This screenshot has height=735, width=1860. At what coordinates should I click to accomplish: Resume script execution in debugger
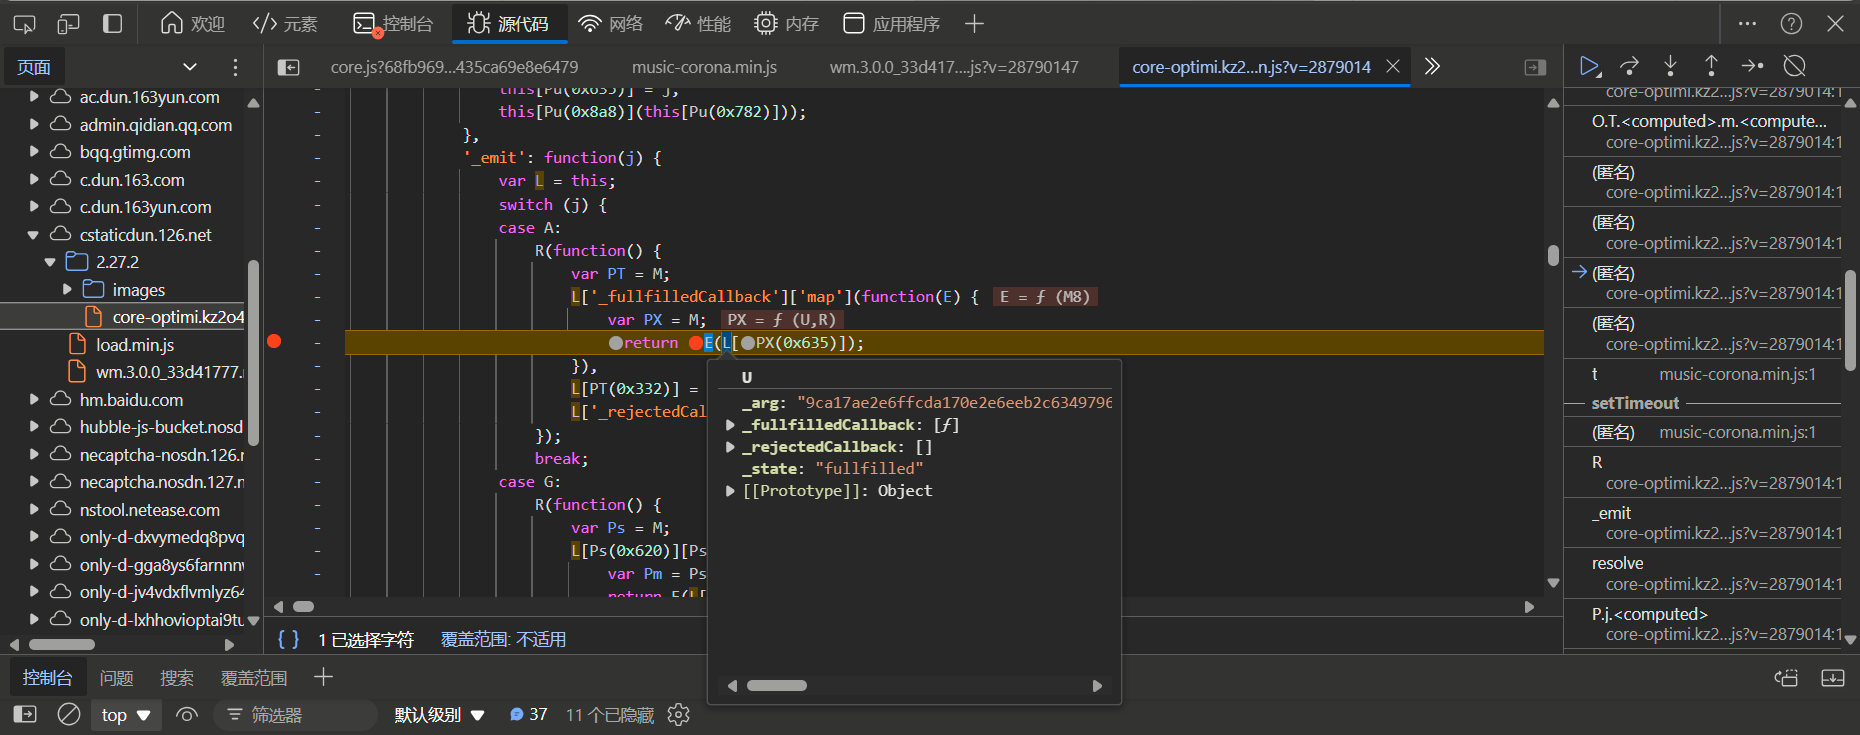click(x=1588, y=66)
